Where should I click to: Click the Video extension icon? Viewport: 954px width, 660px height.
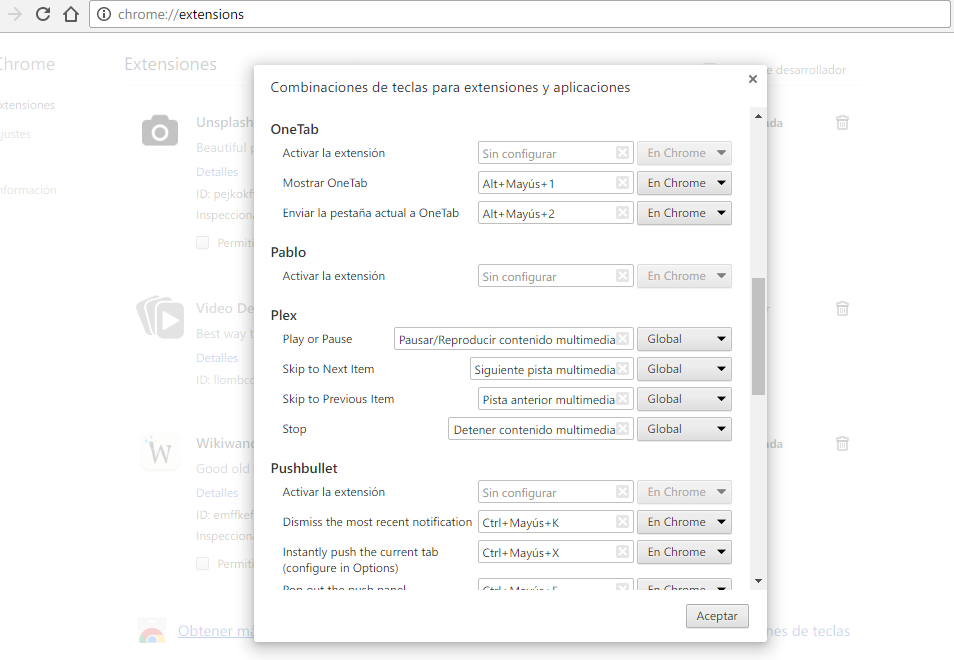(x=160, y=317)
